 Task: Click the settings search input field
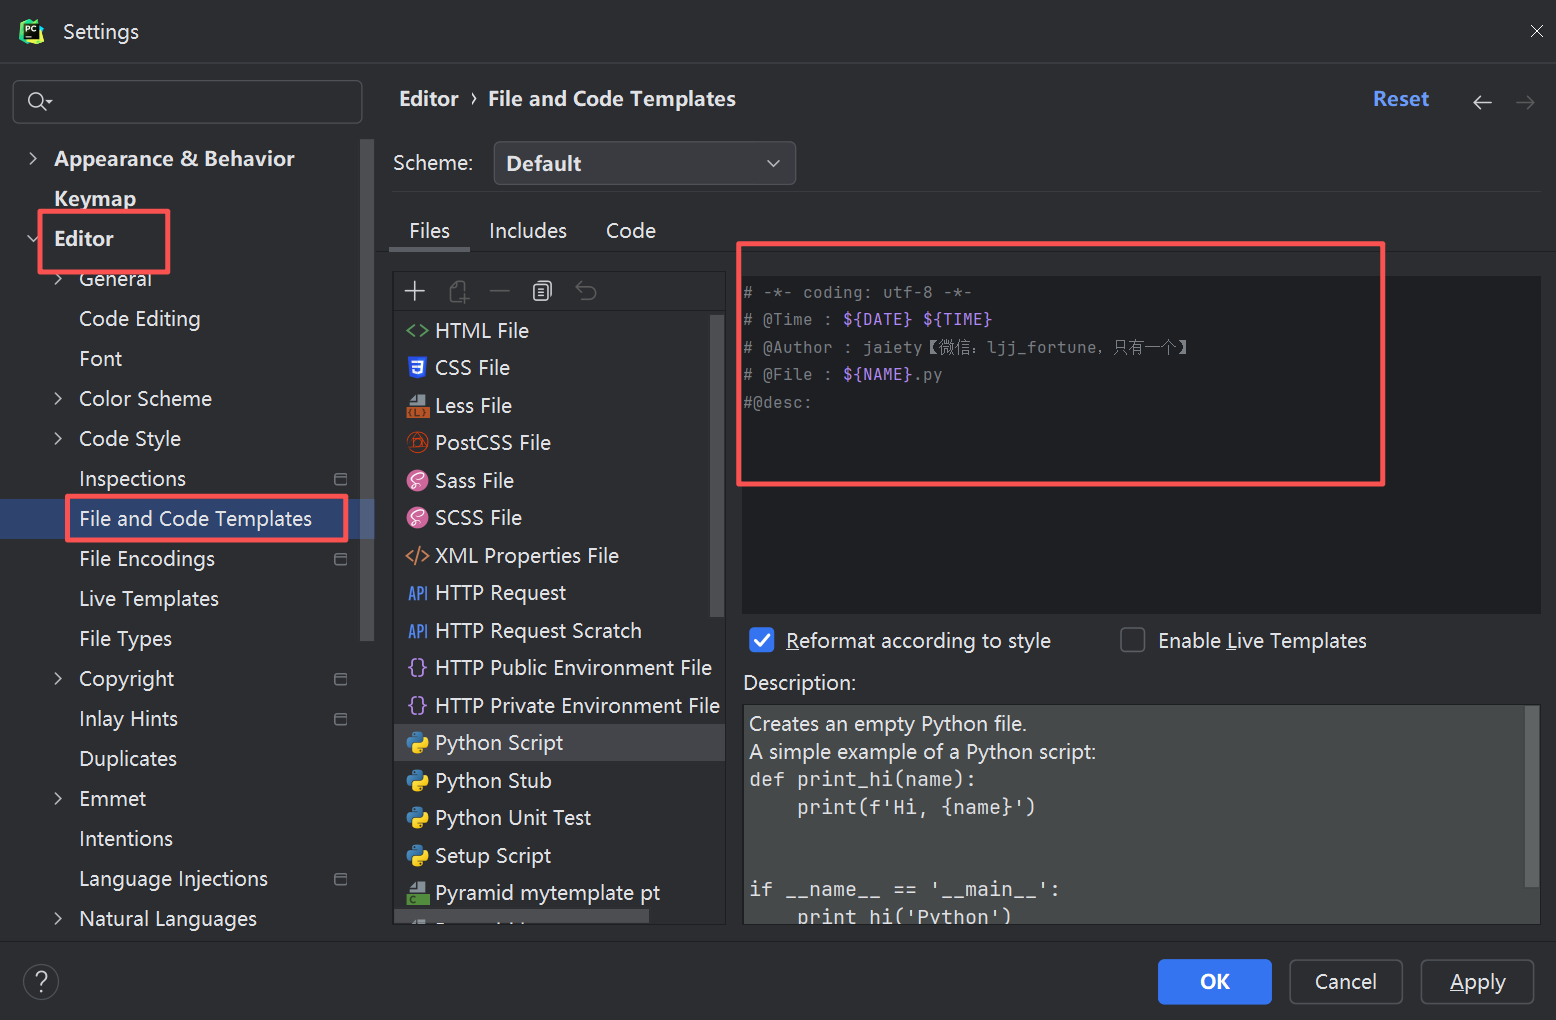click(x=187, y=102)
